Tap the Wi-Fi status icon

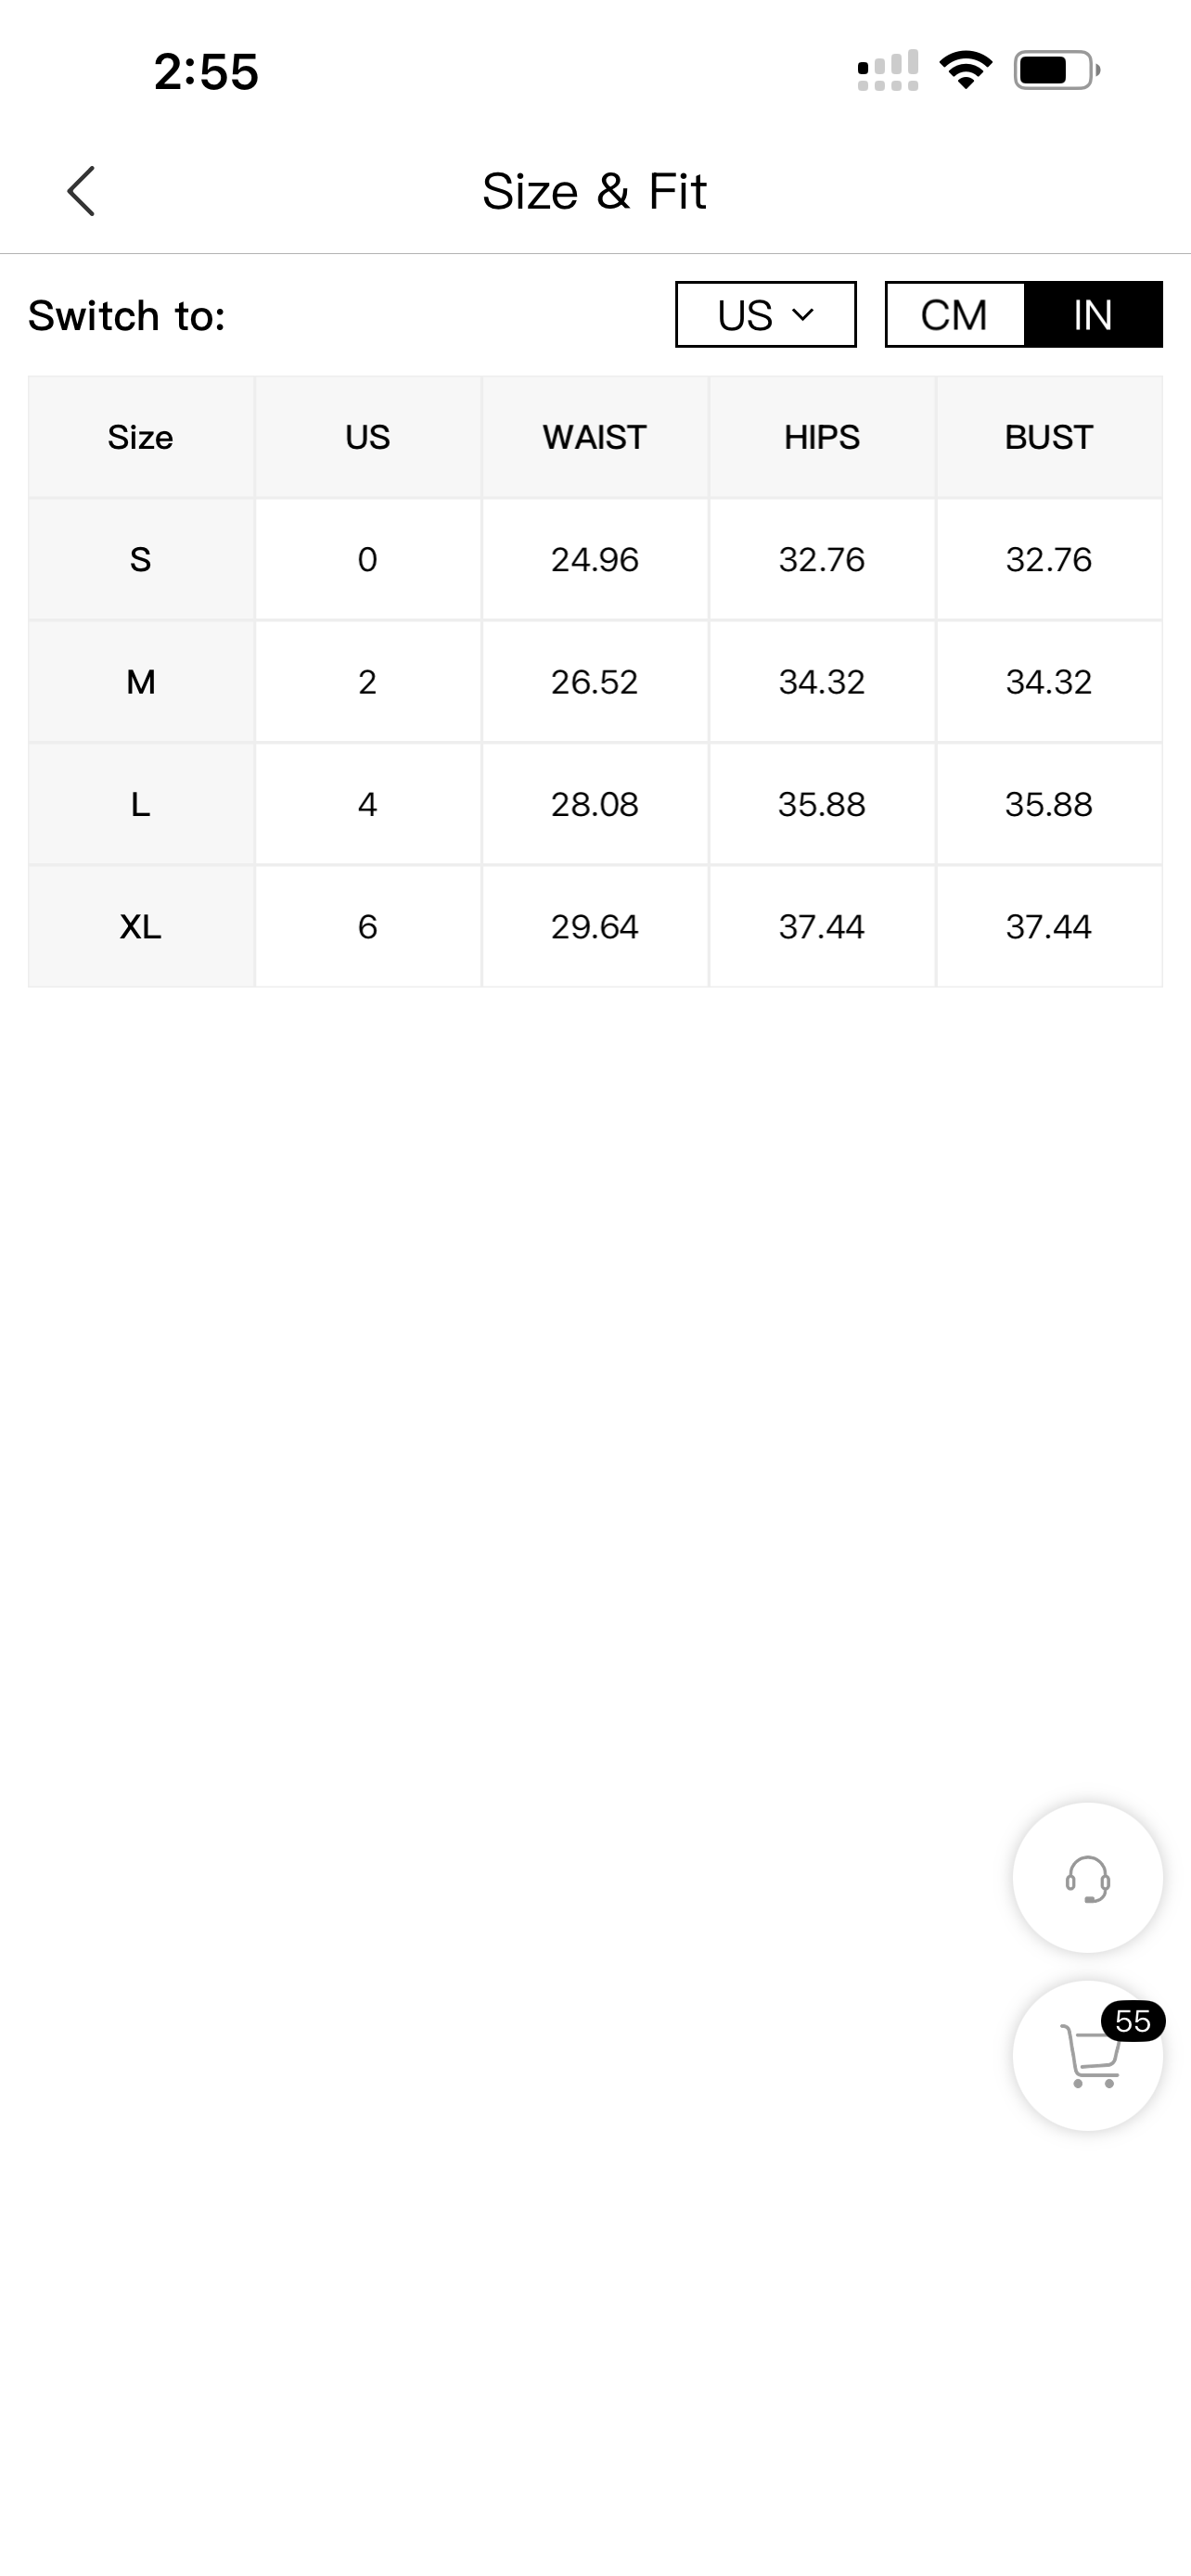click(x=965, y=71)
